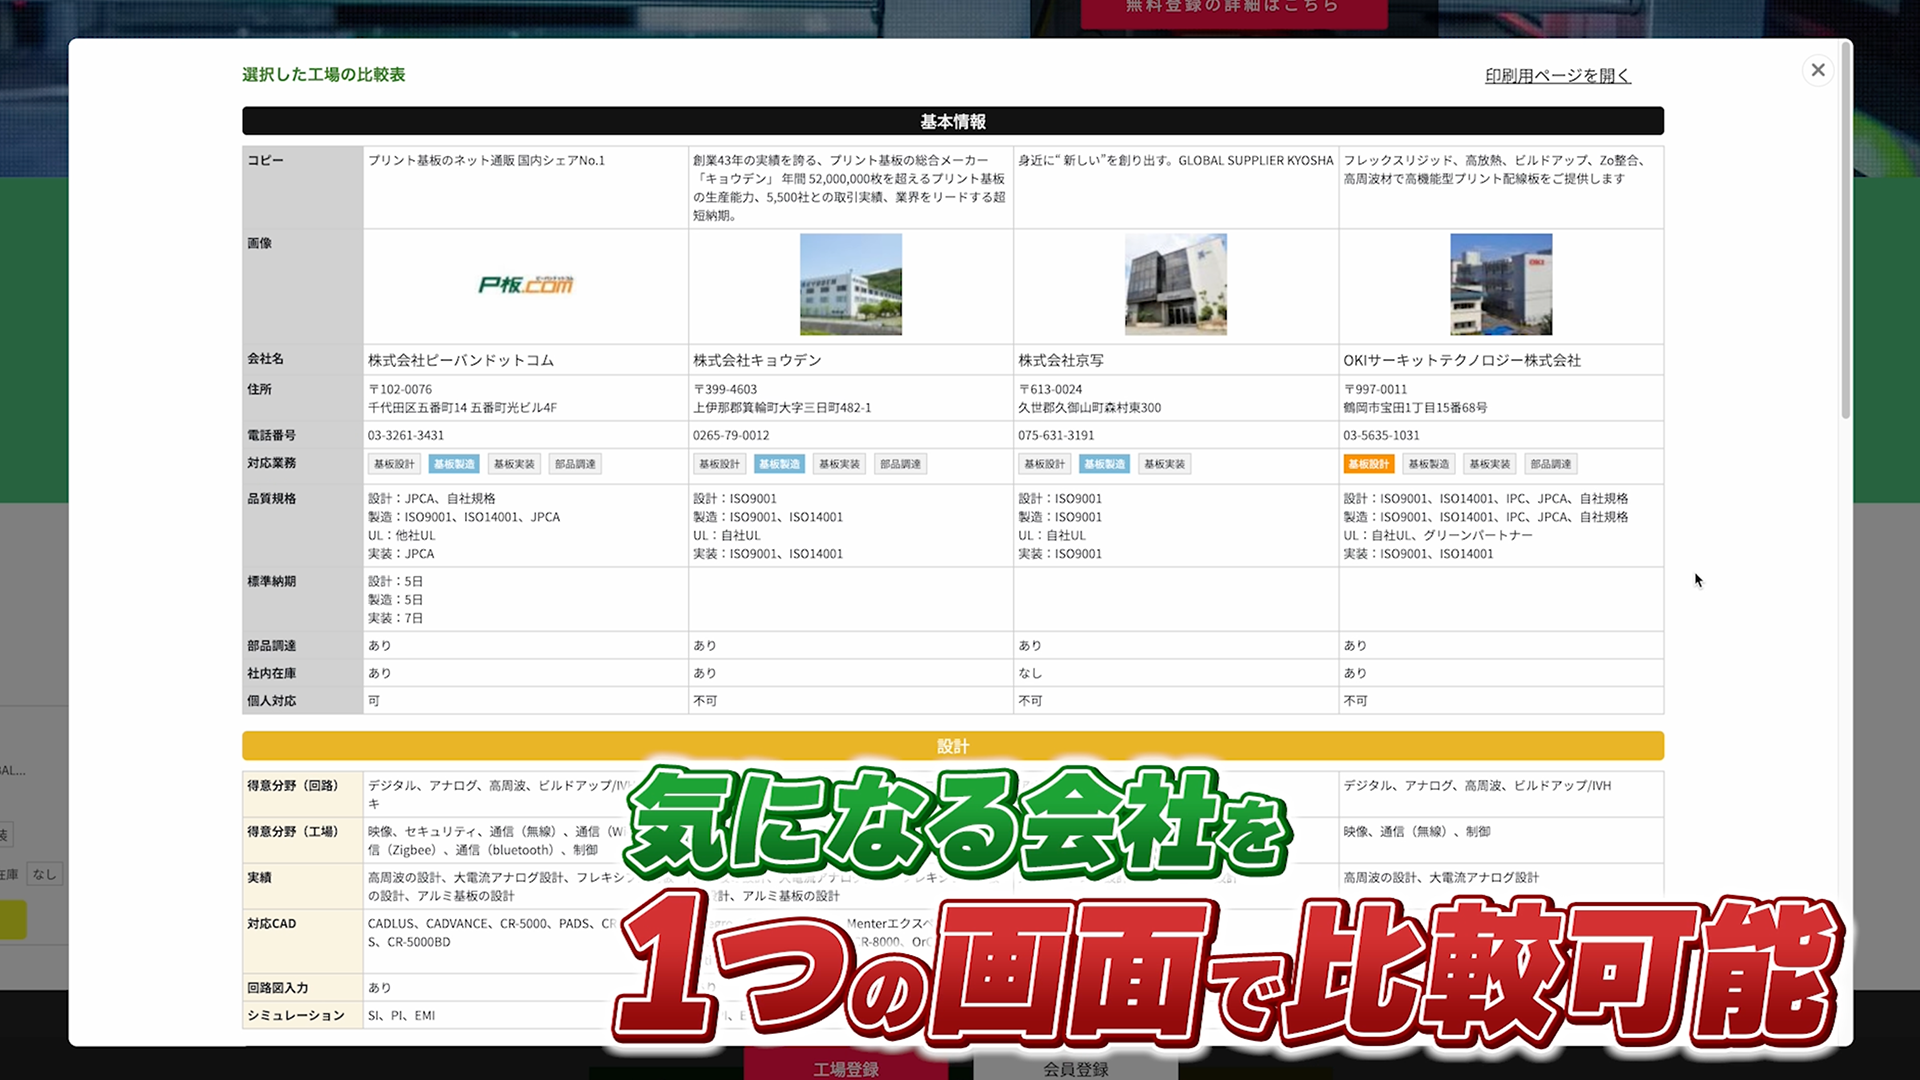Click the 株式会社キョウデン factory photo
The image size is (1920, 1080).
851,284
